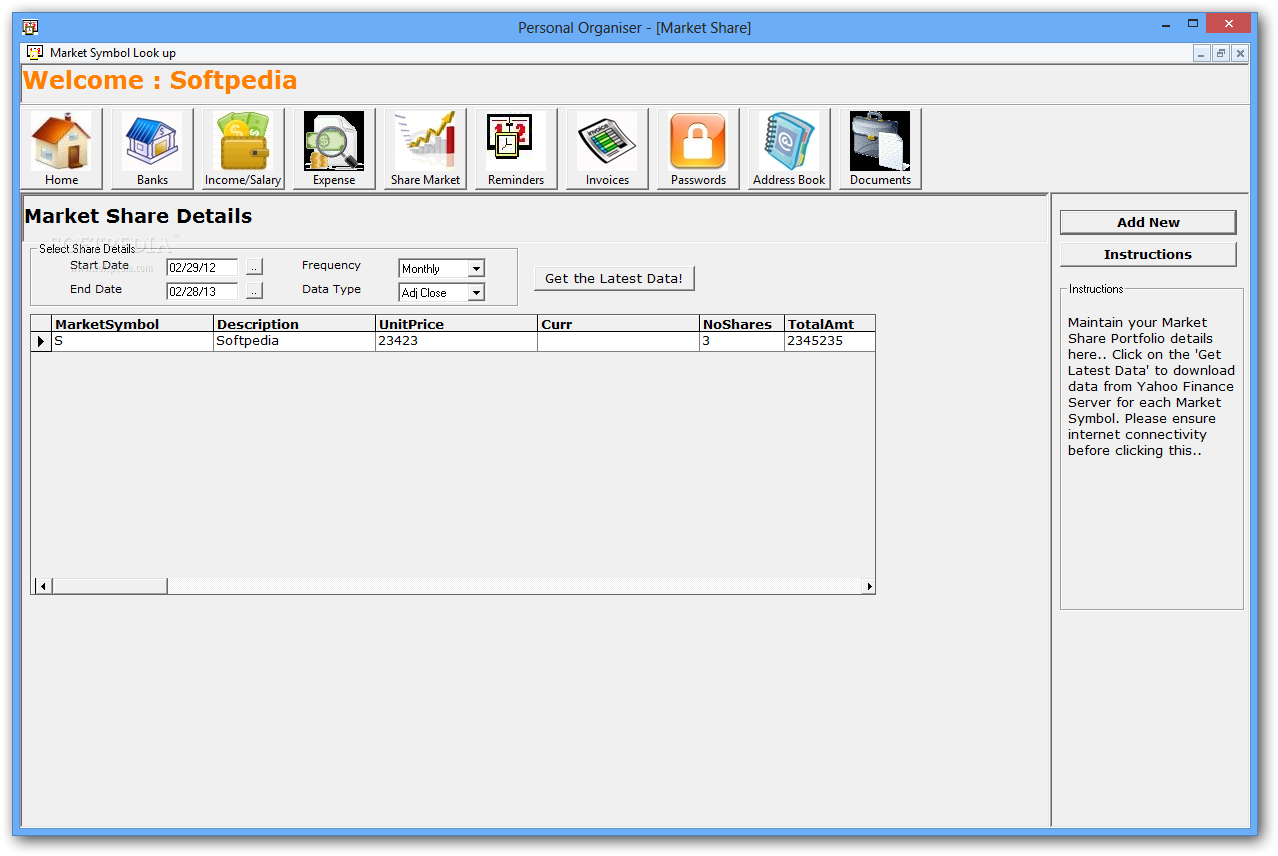
Task: Click the horizontal scrollbar thumb in the grid
Action: [x=109, y=586]
